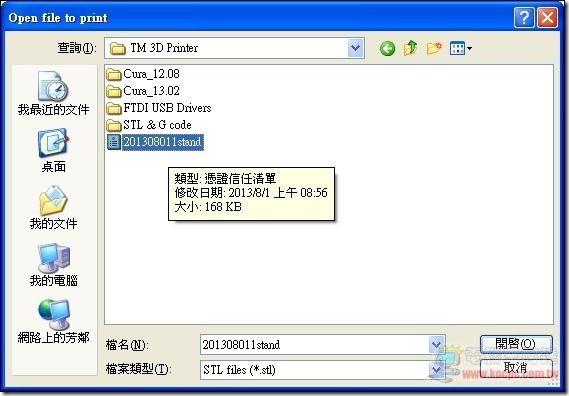This screenshot has width=569, height=396.
Task: Close the Open file to print dialog
Action: [548, 17]
